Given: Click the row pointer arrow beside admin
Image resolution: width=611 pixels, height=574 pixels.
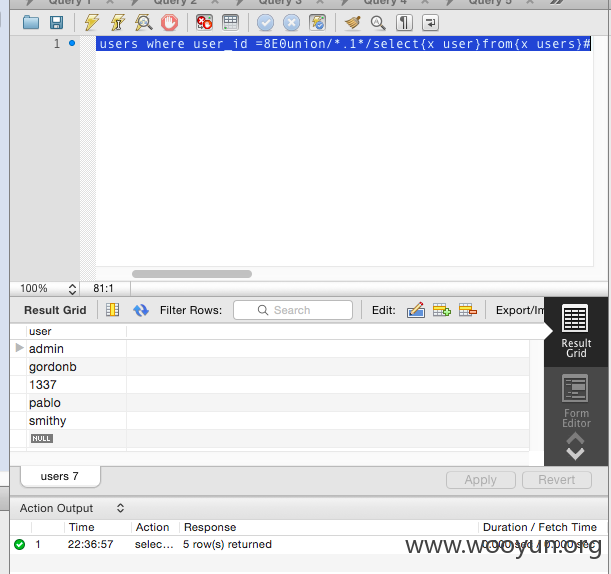Looking at the screenshot, I should point(19,348).
